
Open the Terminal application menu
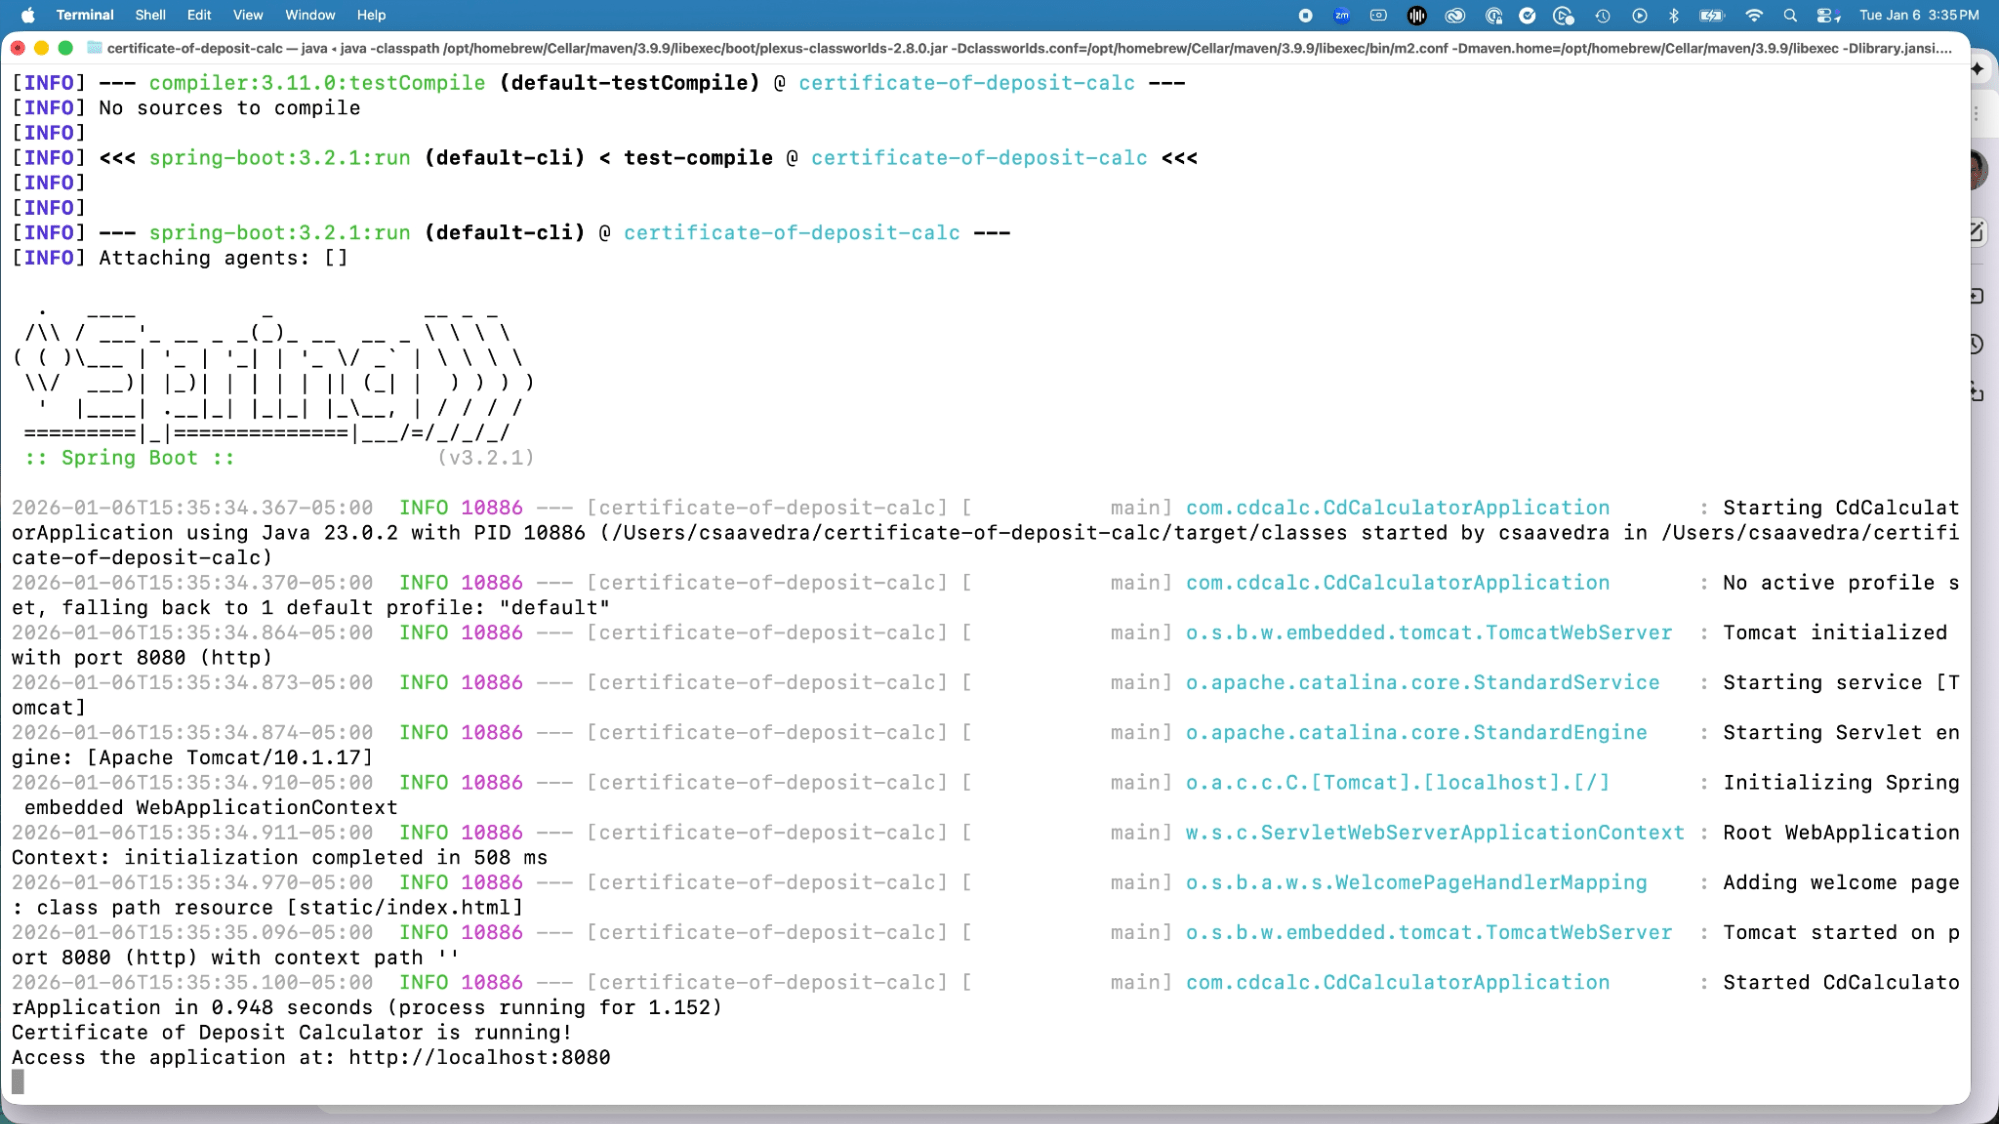tap(86, 15)
